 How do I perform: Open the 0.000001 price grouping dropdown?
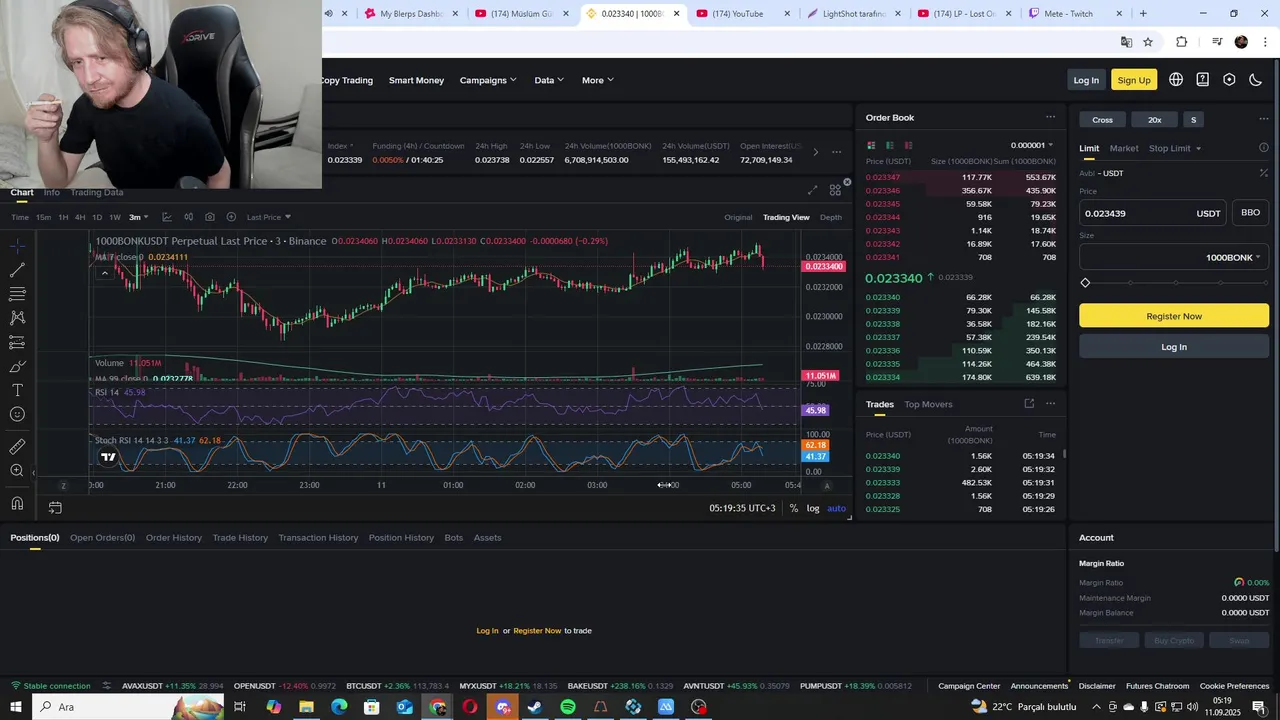coord(1031,145)
